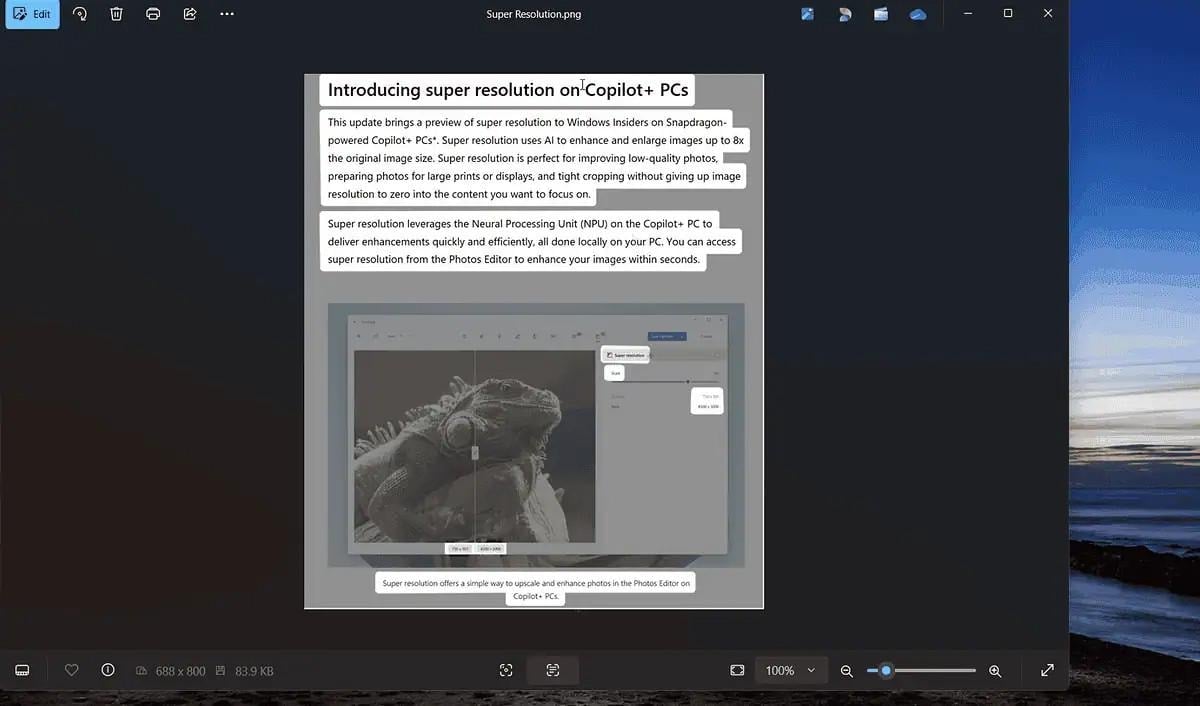The width and height of the screenshot is (1200, 706).
Task: Show file info with the info icon
Action: 108,670
